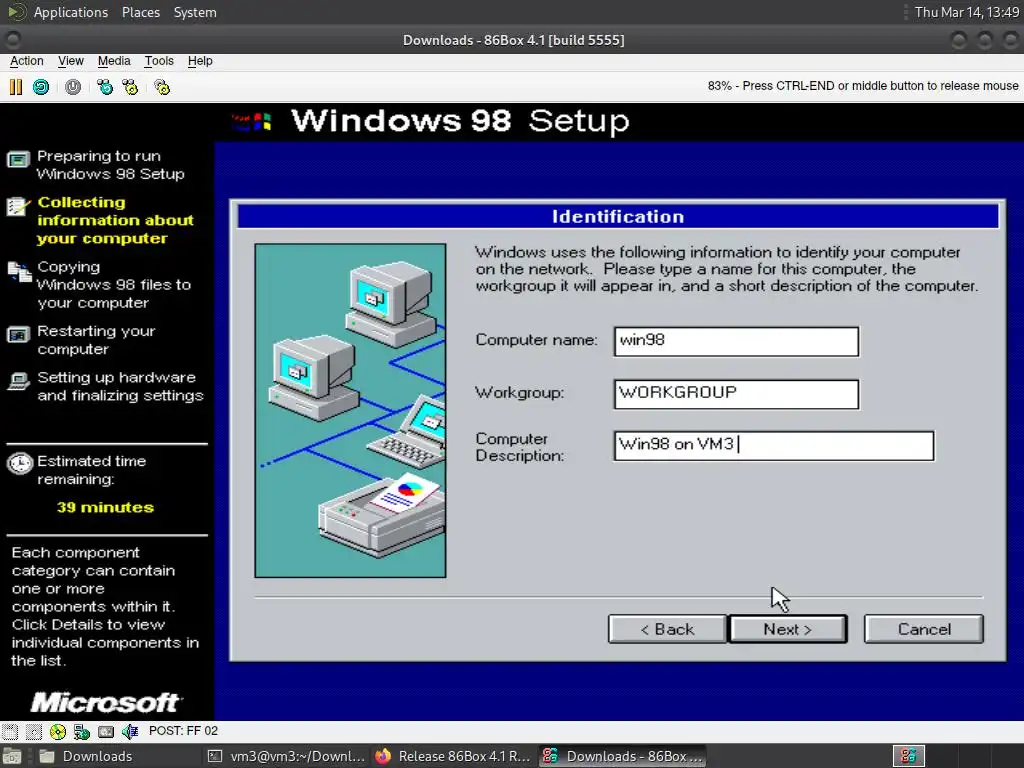The width and height of the screenshot is (1024, 768).
Task: Click the networked computers illustration
Action: (350, 410)
